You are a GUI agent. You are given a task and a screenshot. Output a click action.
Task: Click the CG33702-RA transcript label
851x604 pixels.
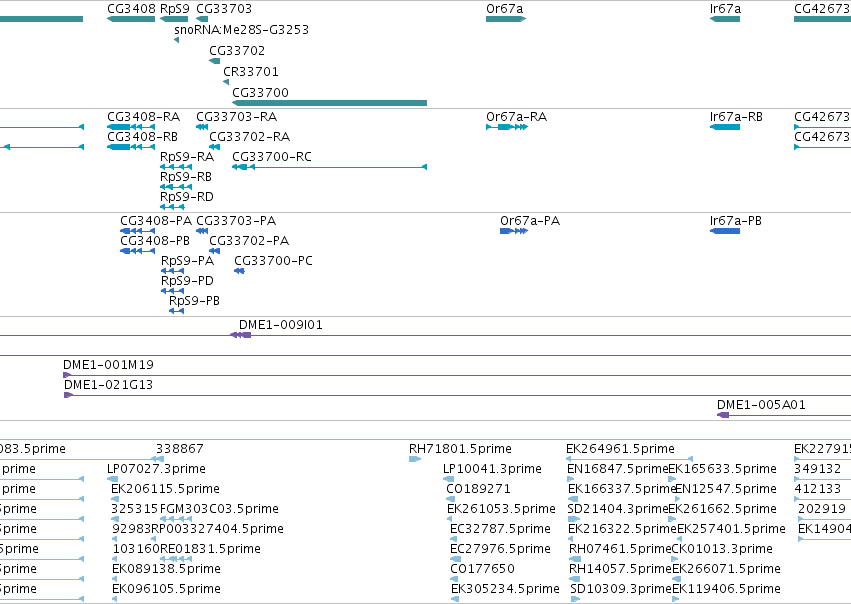click(250, 137)
